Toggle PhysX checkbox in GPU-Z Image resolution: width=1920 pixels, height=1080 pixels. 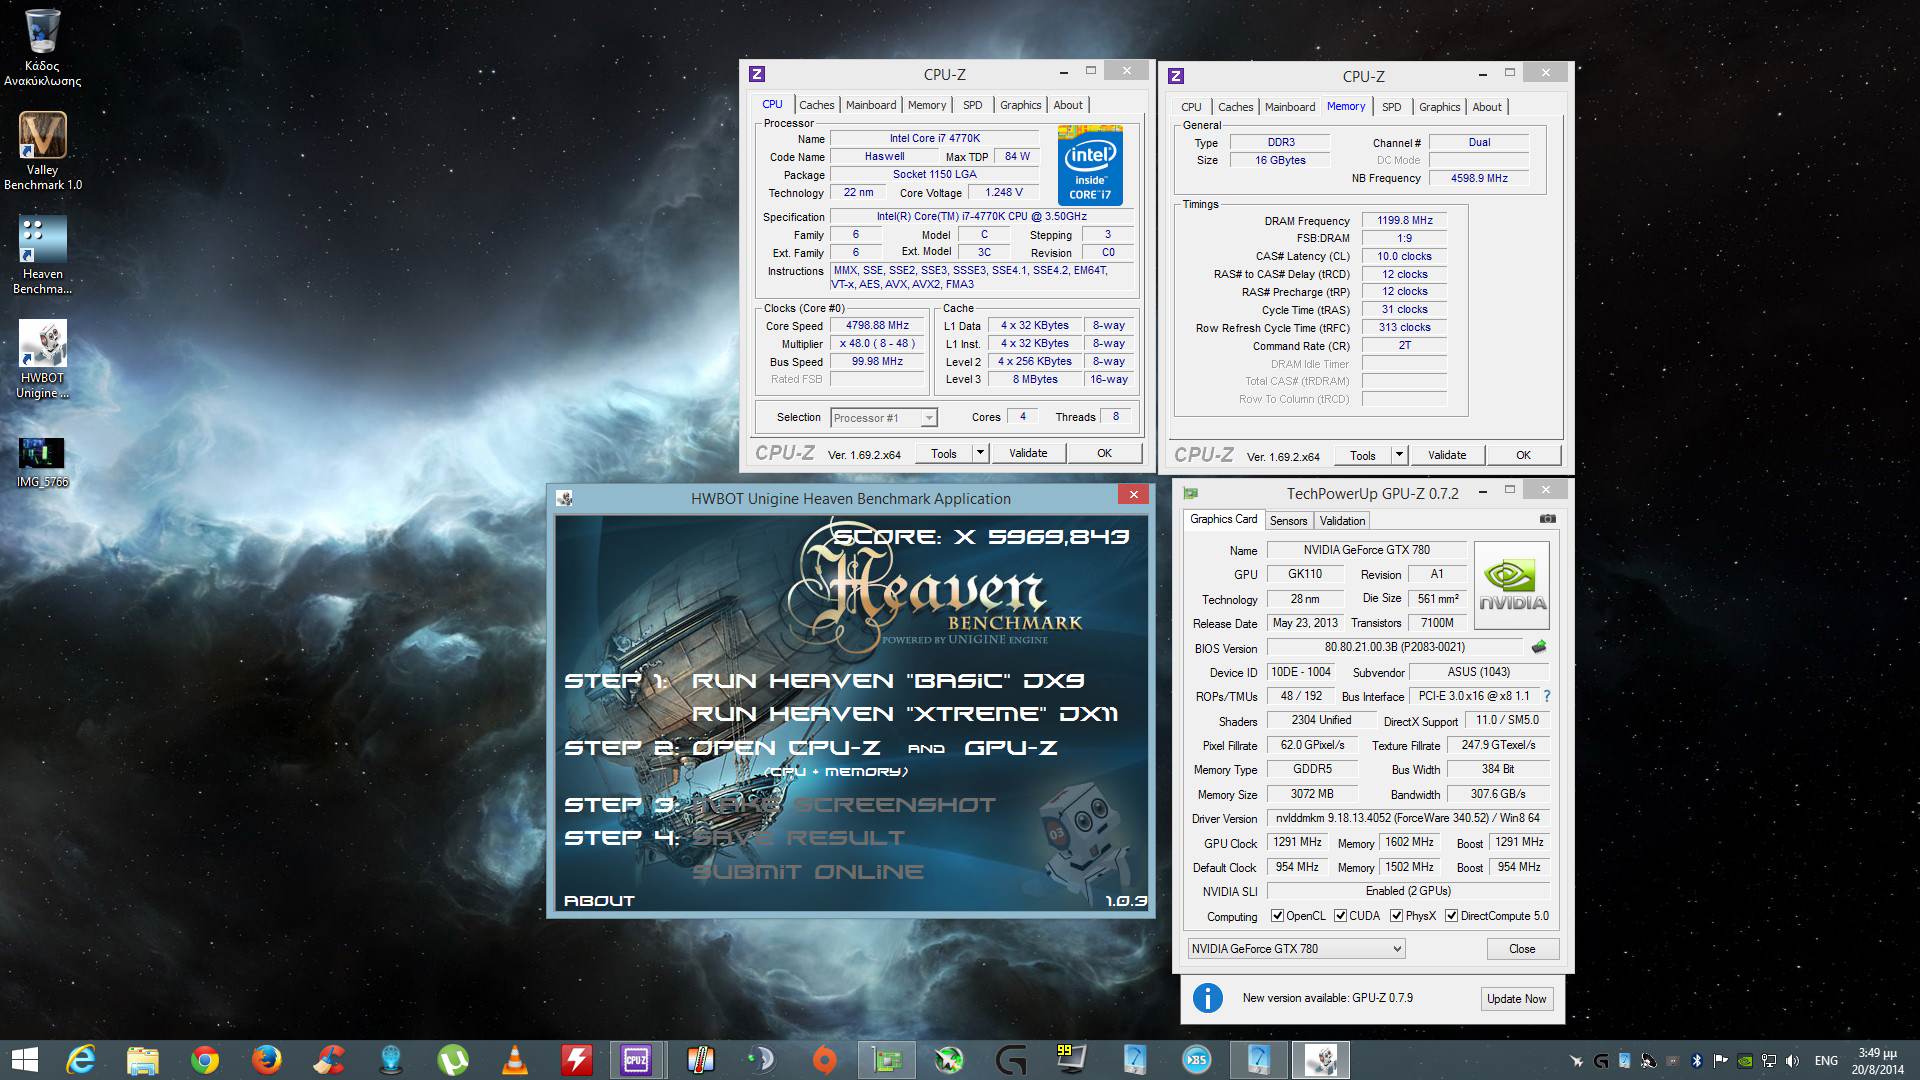[1396, 916]
